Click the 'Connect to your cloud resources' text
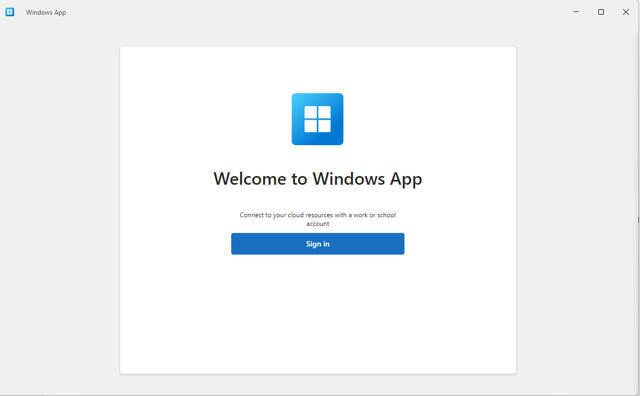Viewport: 640px width, 396px height. coord(318,219)
